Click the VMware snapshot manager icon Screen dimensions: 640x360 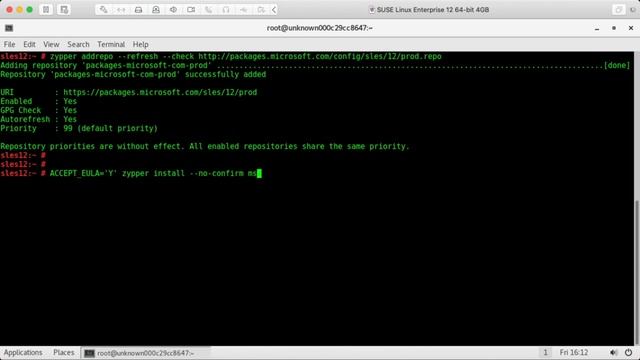(64, 9)
